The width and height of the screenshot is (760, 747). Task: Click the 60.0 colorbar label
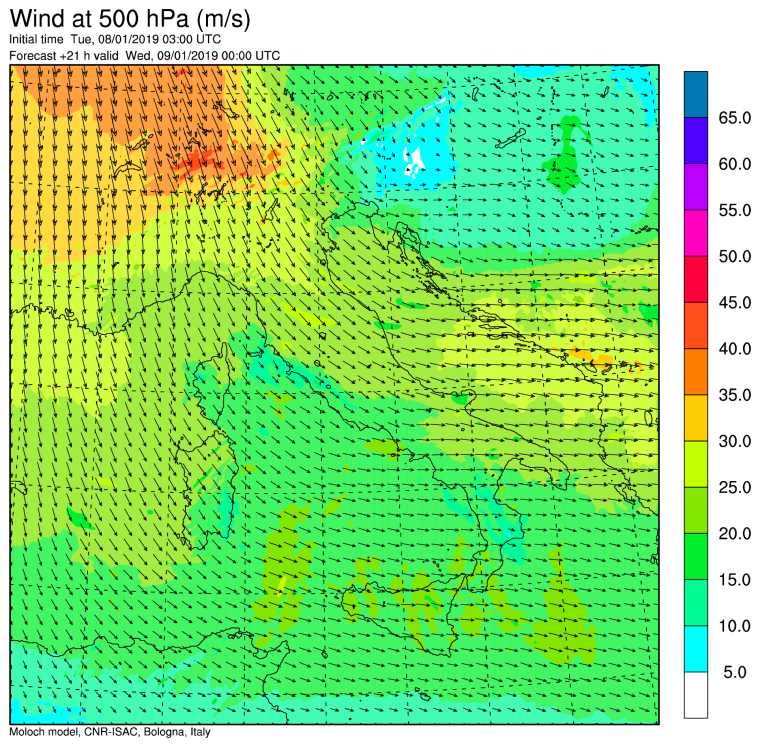(x=735, y=164)
